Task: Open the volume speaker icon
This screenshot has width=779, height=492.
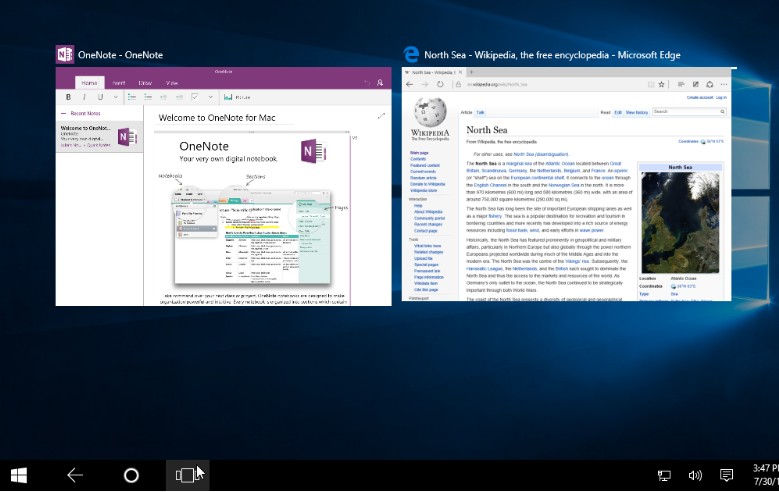Action: (x=695, y=476)
